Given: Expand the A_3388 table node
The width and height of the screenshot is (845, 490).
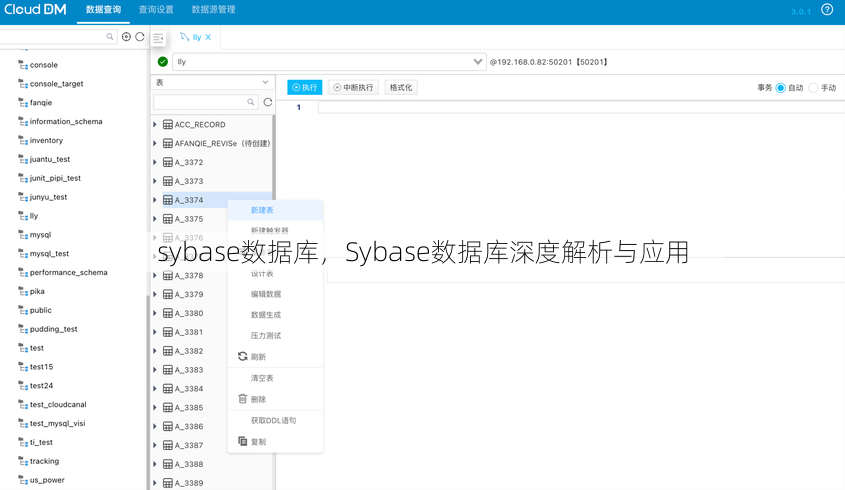Looking at the screenshot, I should (155, 464).
